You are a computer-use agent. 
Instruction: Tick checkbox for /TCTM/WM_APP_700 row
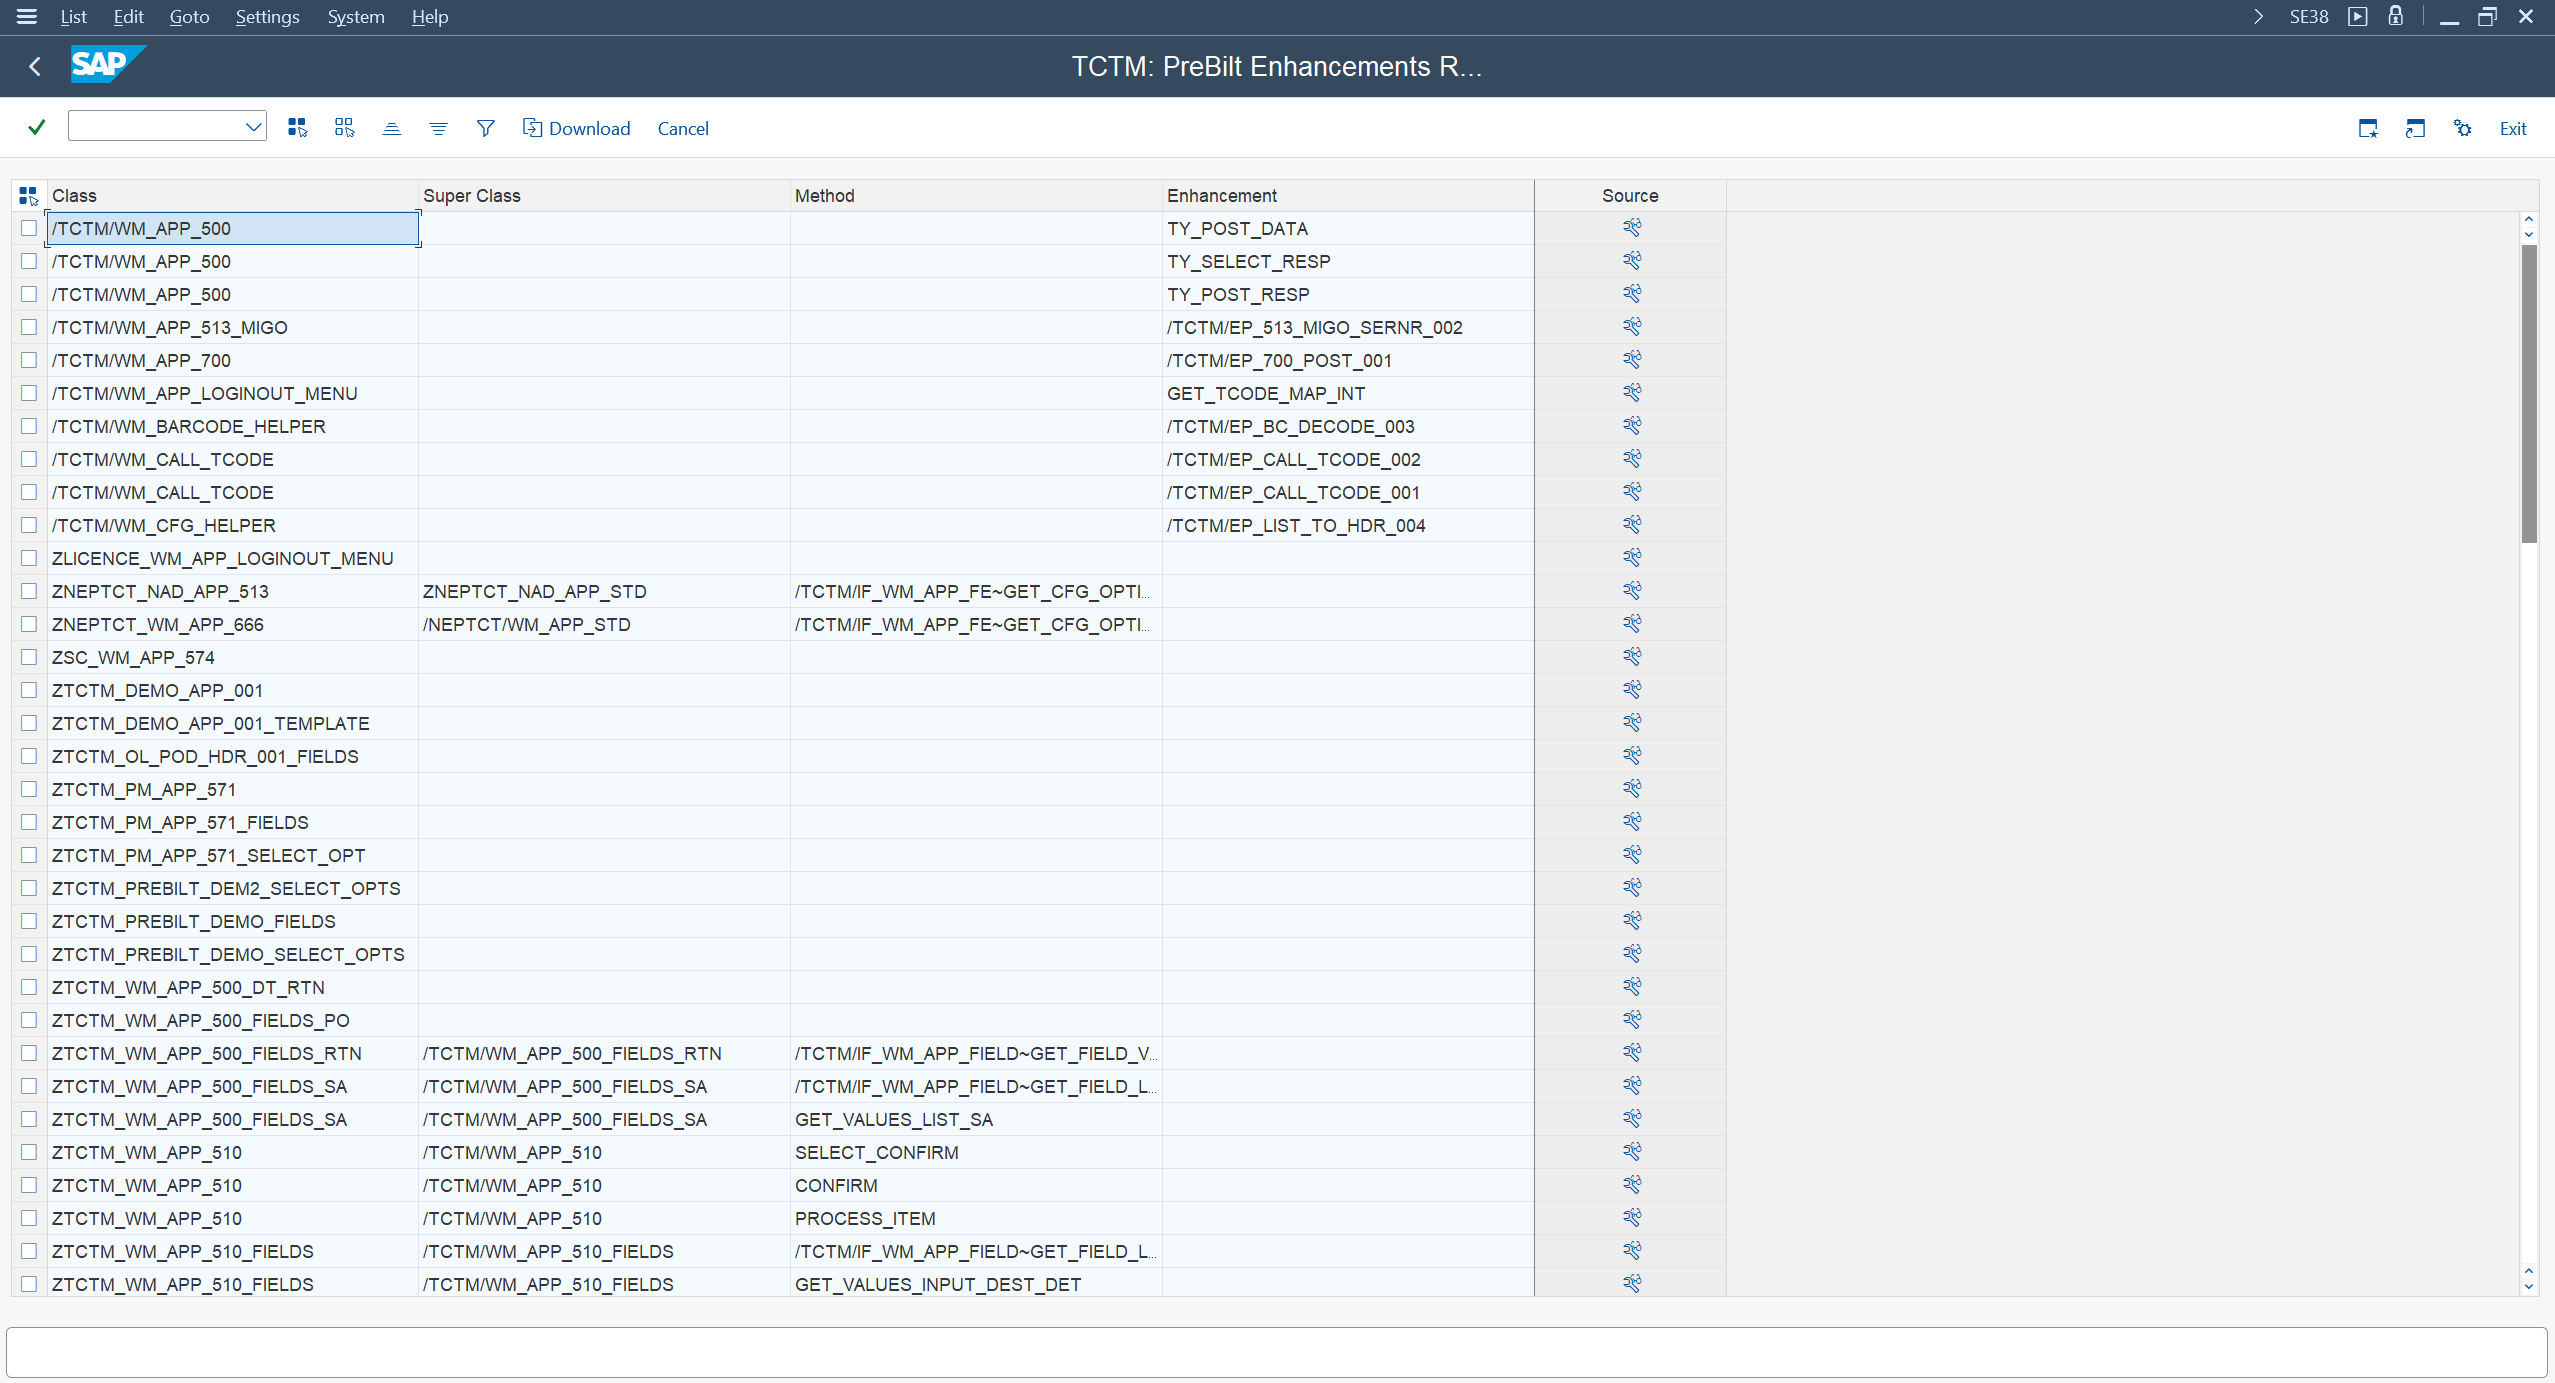(x=29, y=360)
